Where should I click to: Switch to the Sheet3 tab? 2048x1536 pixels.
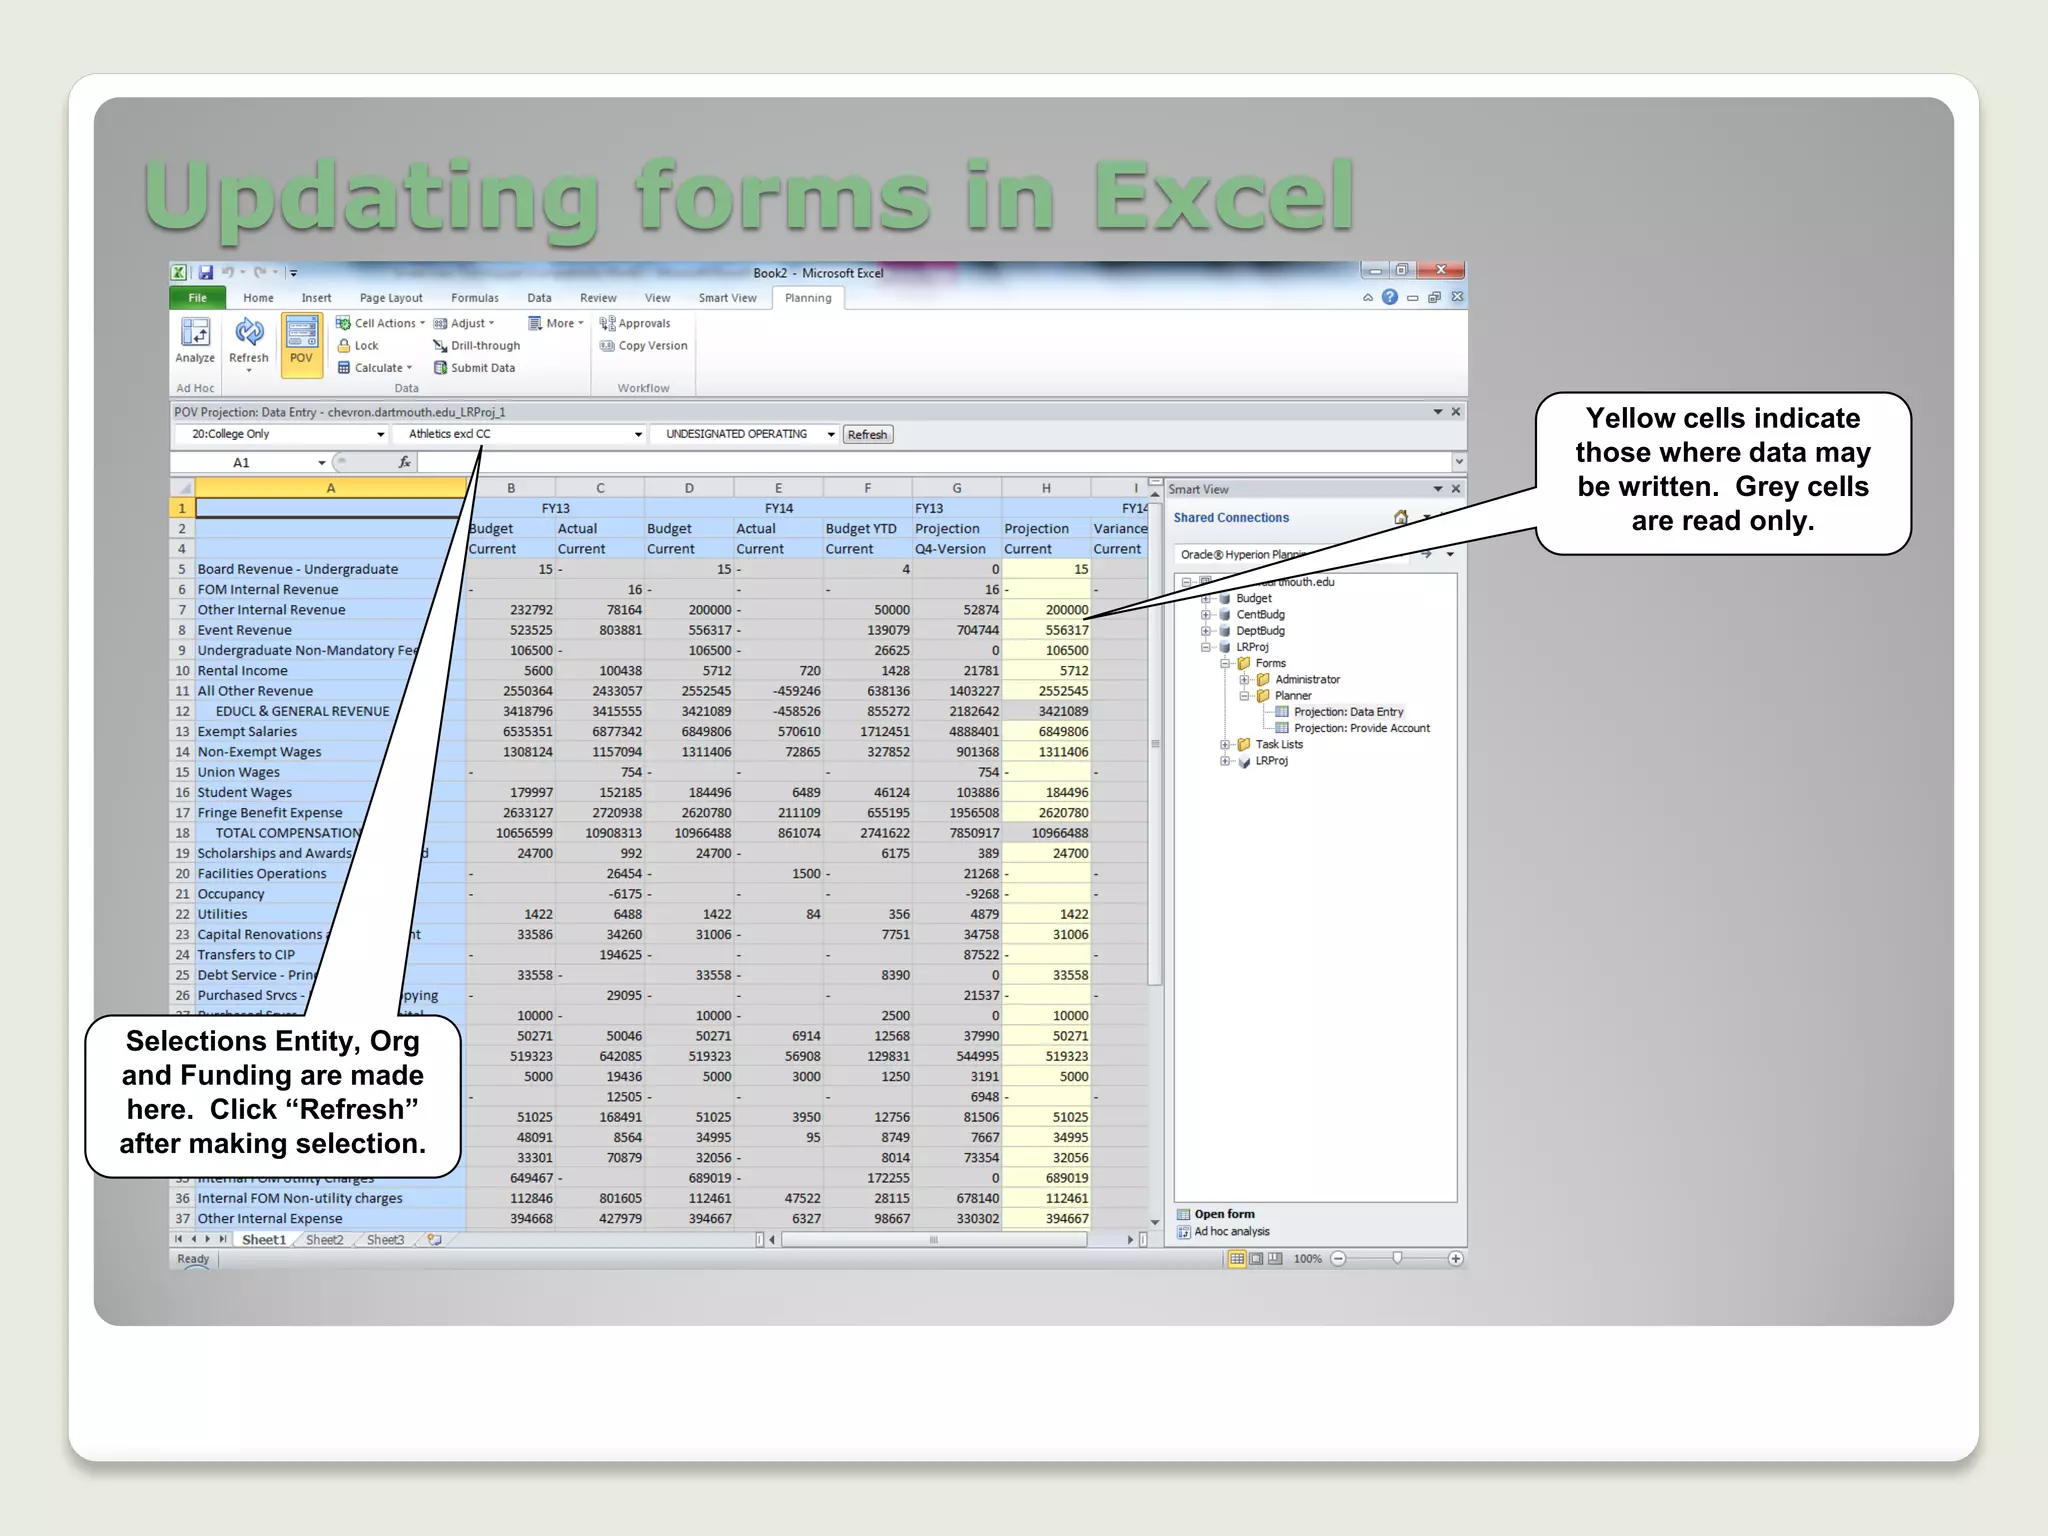385,1240
